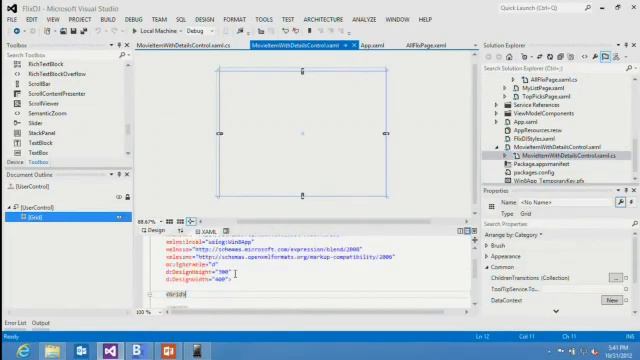Collapse the UserControl node in Document Outline
Screen dimensions: 640x360
click(9, 207)
